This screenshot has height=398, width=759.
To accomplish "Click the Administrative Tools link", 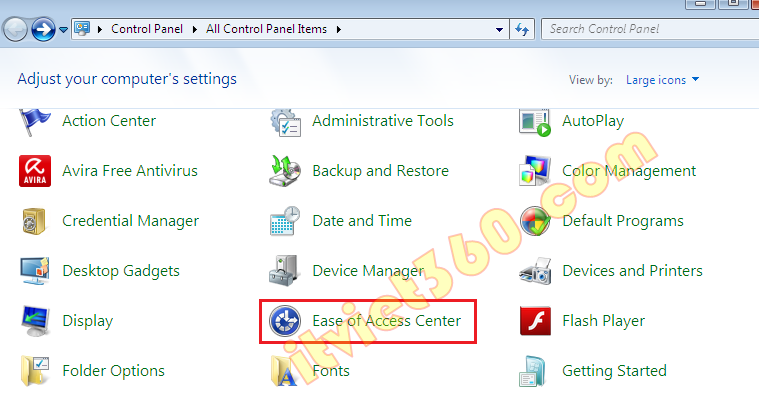I will tap(383, 121).
